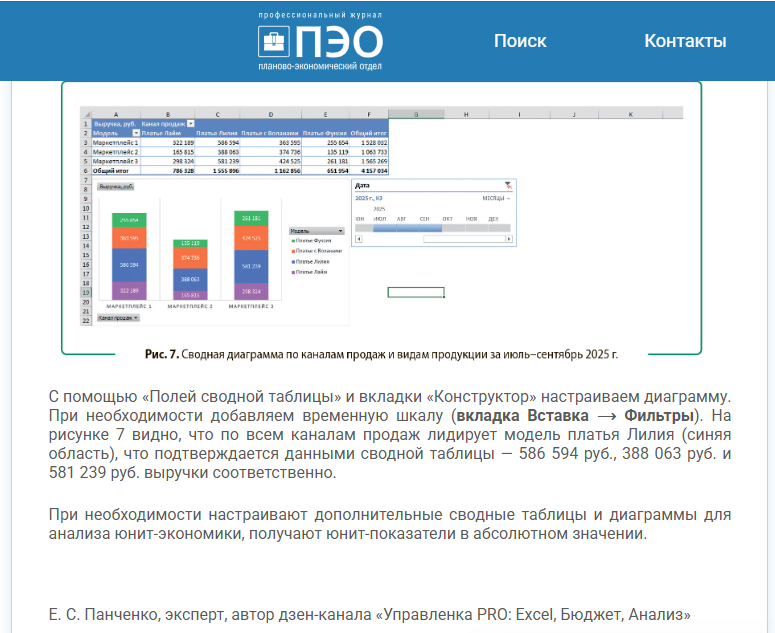Select the ОКТ month in the timeline
775x633 pixels.
[x=447, y=218]
